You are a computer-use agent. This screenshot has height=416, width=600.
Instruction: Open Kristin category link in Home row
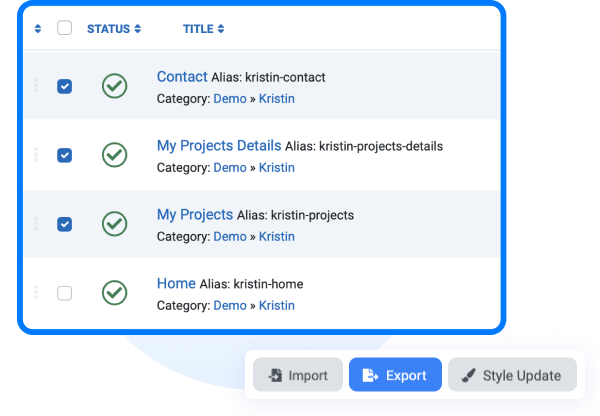[277, 305]
